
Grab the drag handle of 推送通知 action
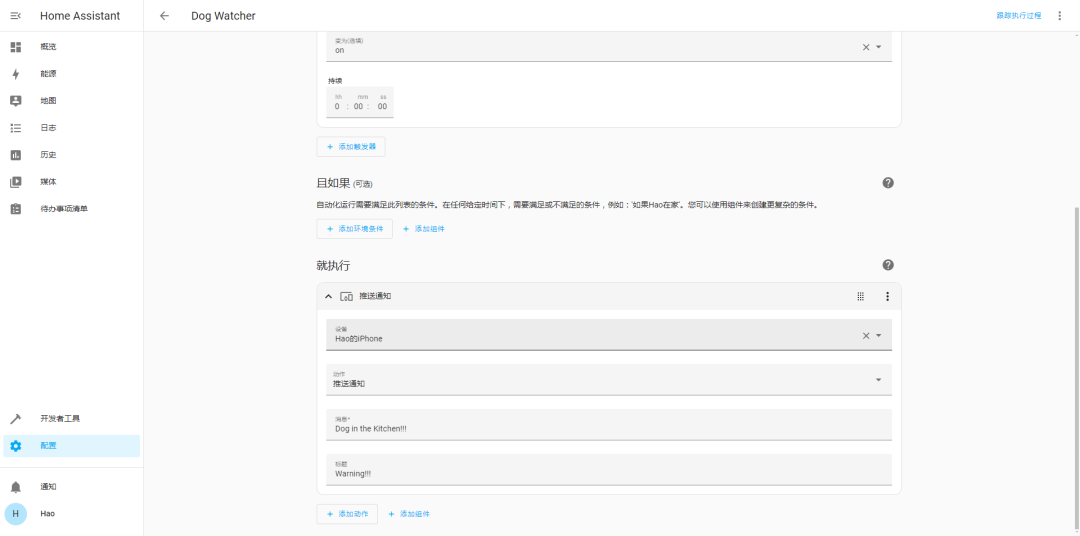(x=860, y=296)
